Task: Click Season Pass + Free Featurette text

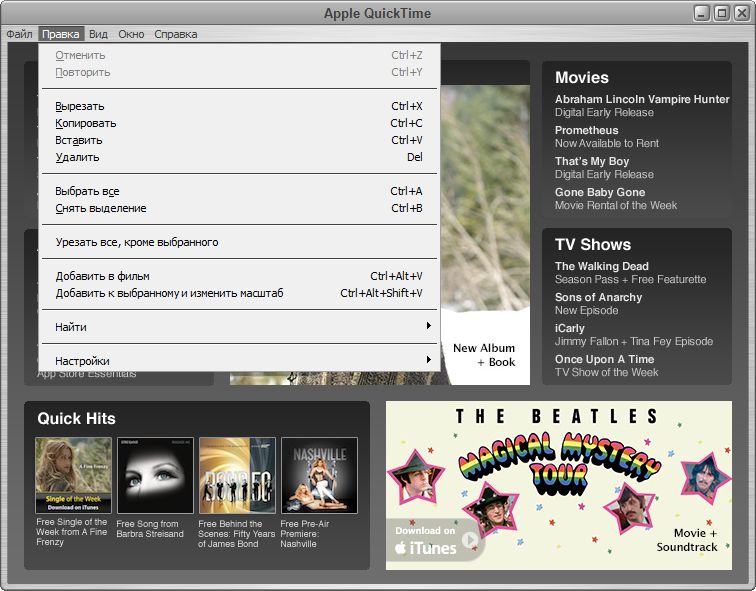Action: coord(630,280)
